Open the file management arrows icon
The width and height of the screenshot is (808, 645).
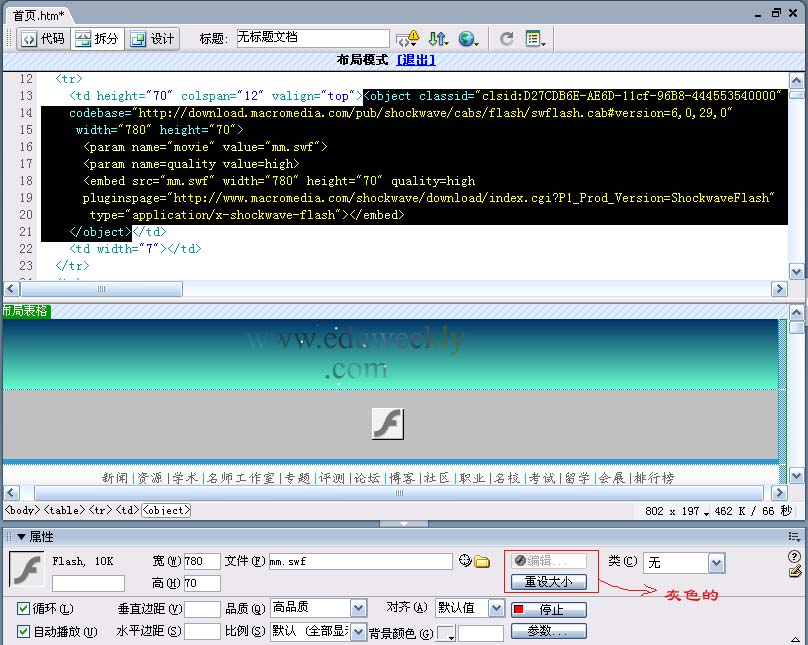click(x=438, y=39)
